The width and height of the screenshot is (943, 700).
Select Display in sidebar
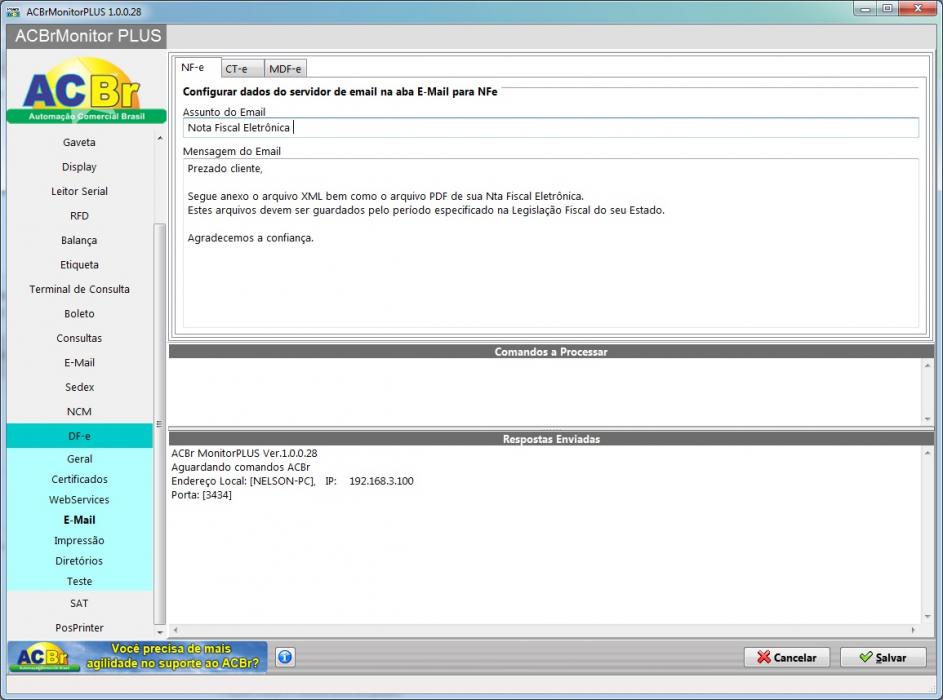coord(79,167)
